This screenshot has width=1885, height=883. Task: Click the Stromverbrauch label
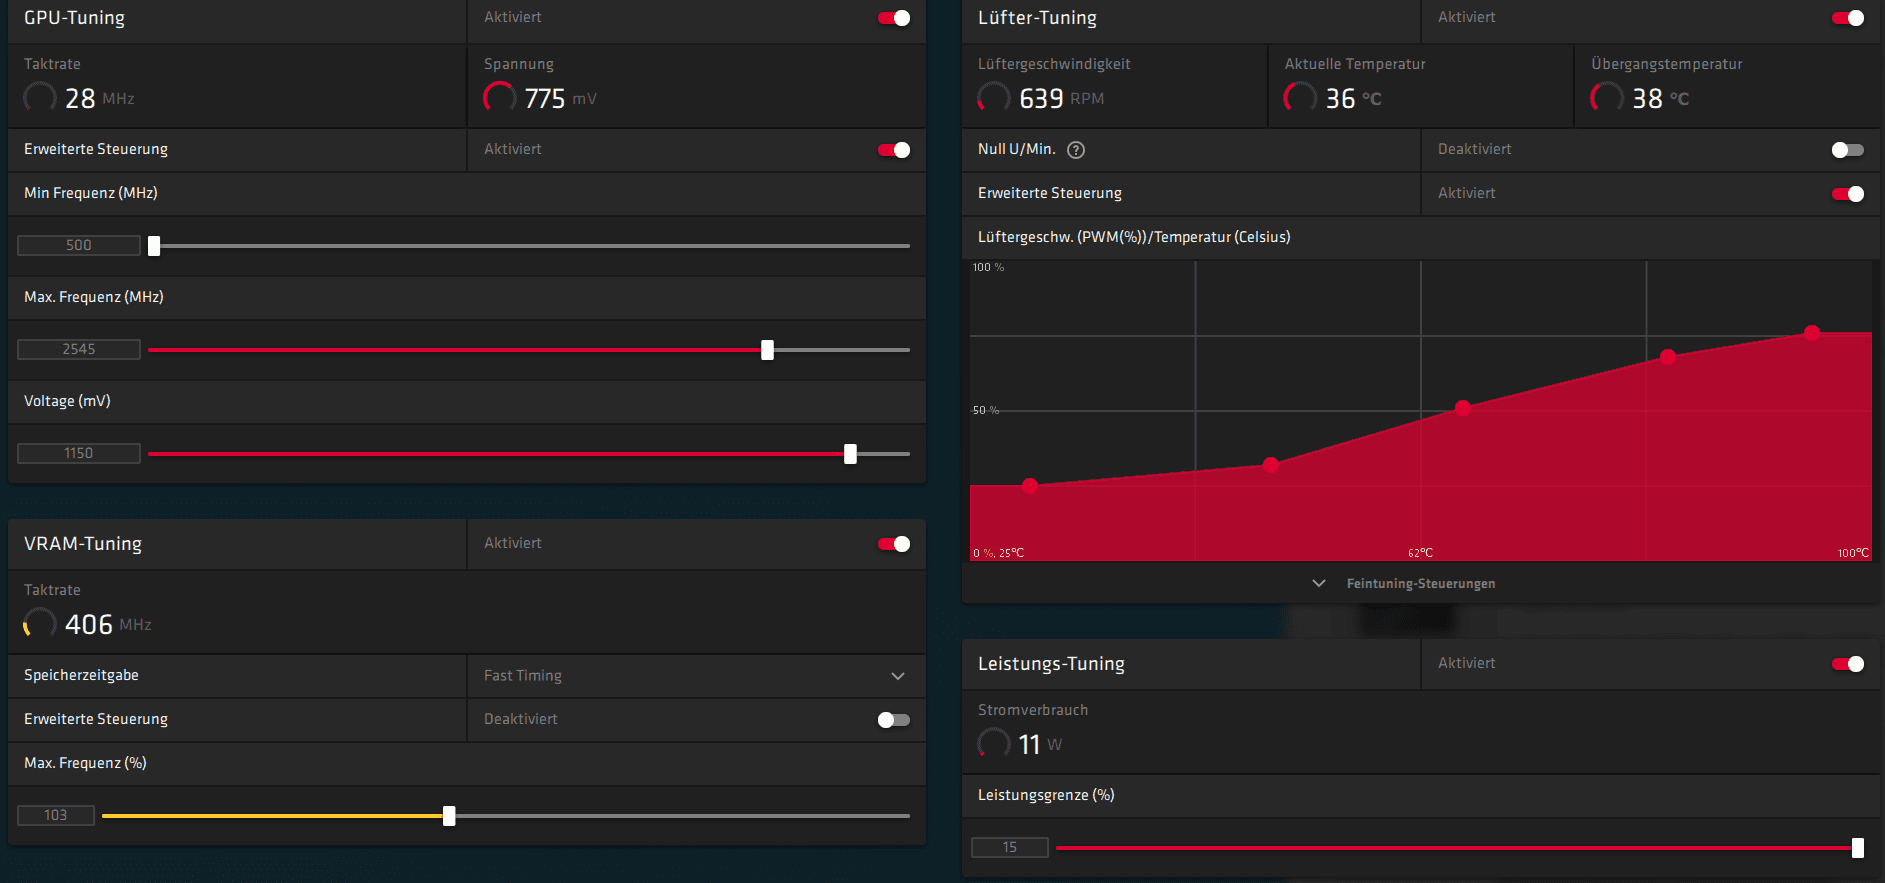click(1033, 710)
